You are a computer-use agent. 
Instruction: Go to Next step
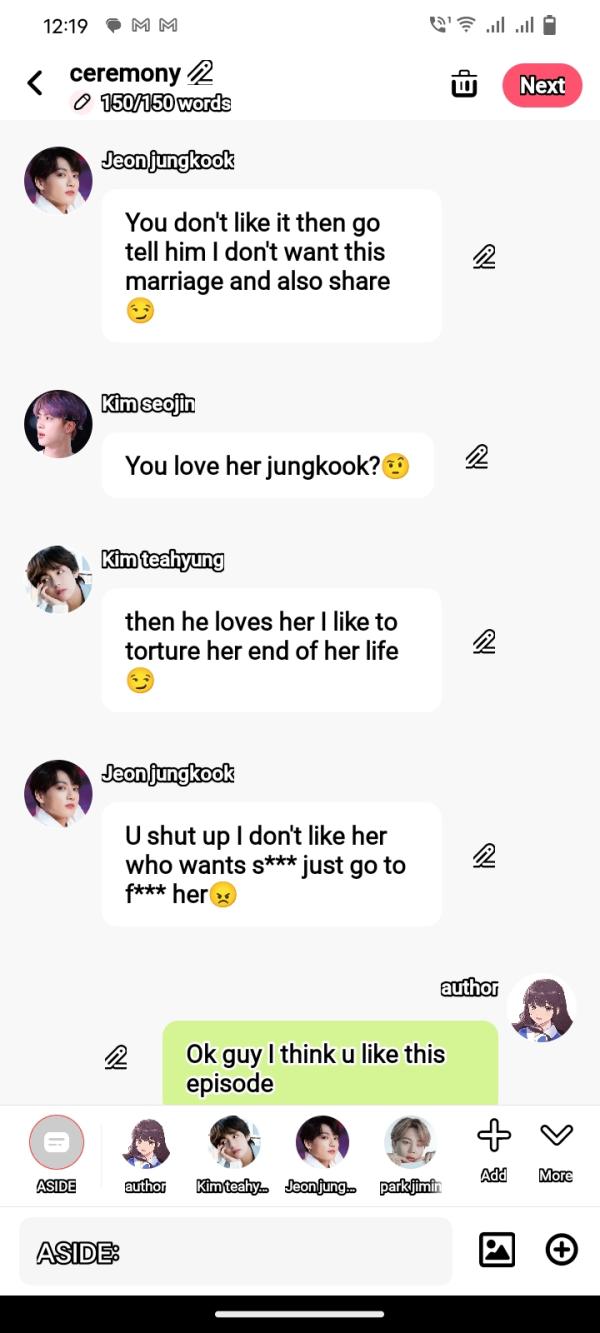coord(542,85)
